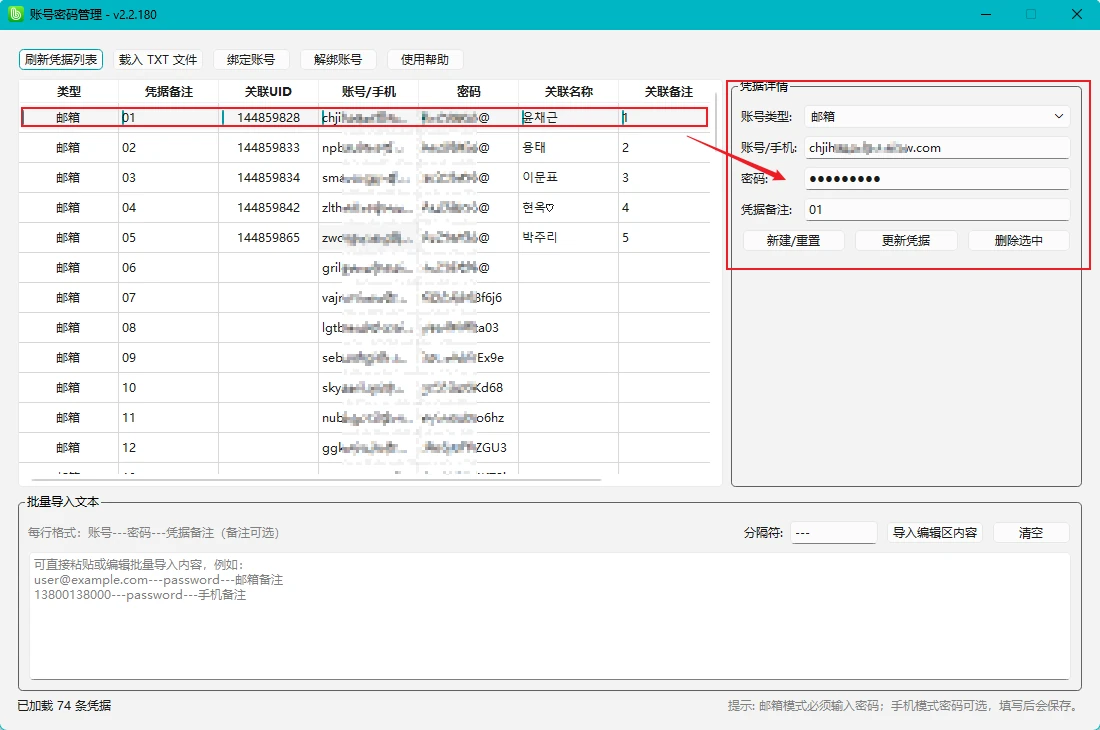Click the 新建/重置 button
Image resolution: width=1100 pixels, height=730 pixels.
(793, 241)
